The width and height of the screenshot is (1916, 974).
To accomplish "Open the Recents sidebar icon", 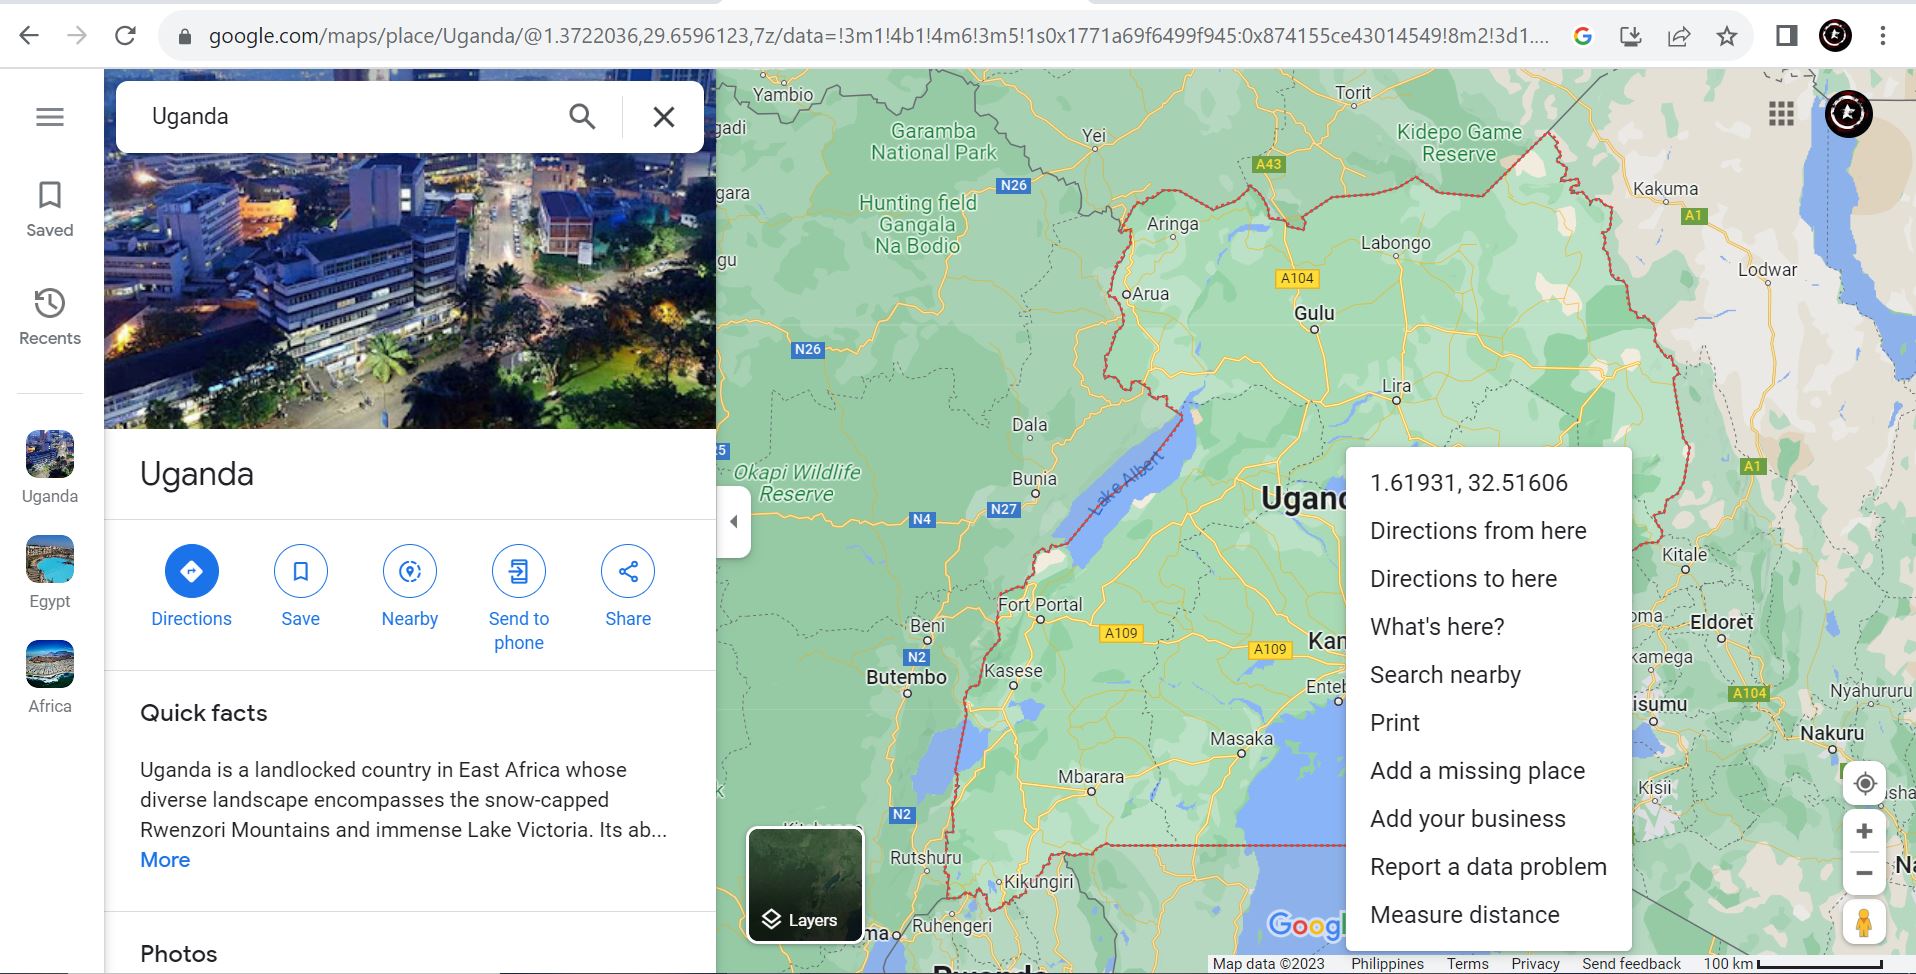I will (50, 317).
